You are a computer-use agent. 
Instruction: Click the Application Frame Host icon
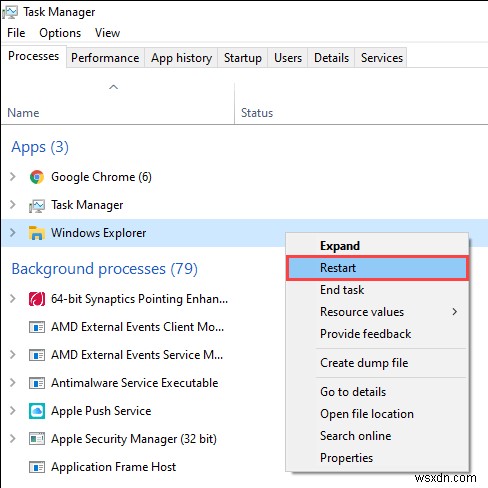pos(37,467)
